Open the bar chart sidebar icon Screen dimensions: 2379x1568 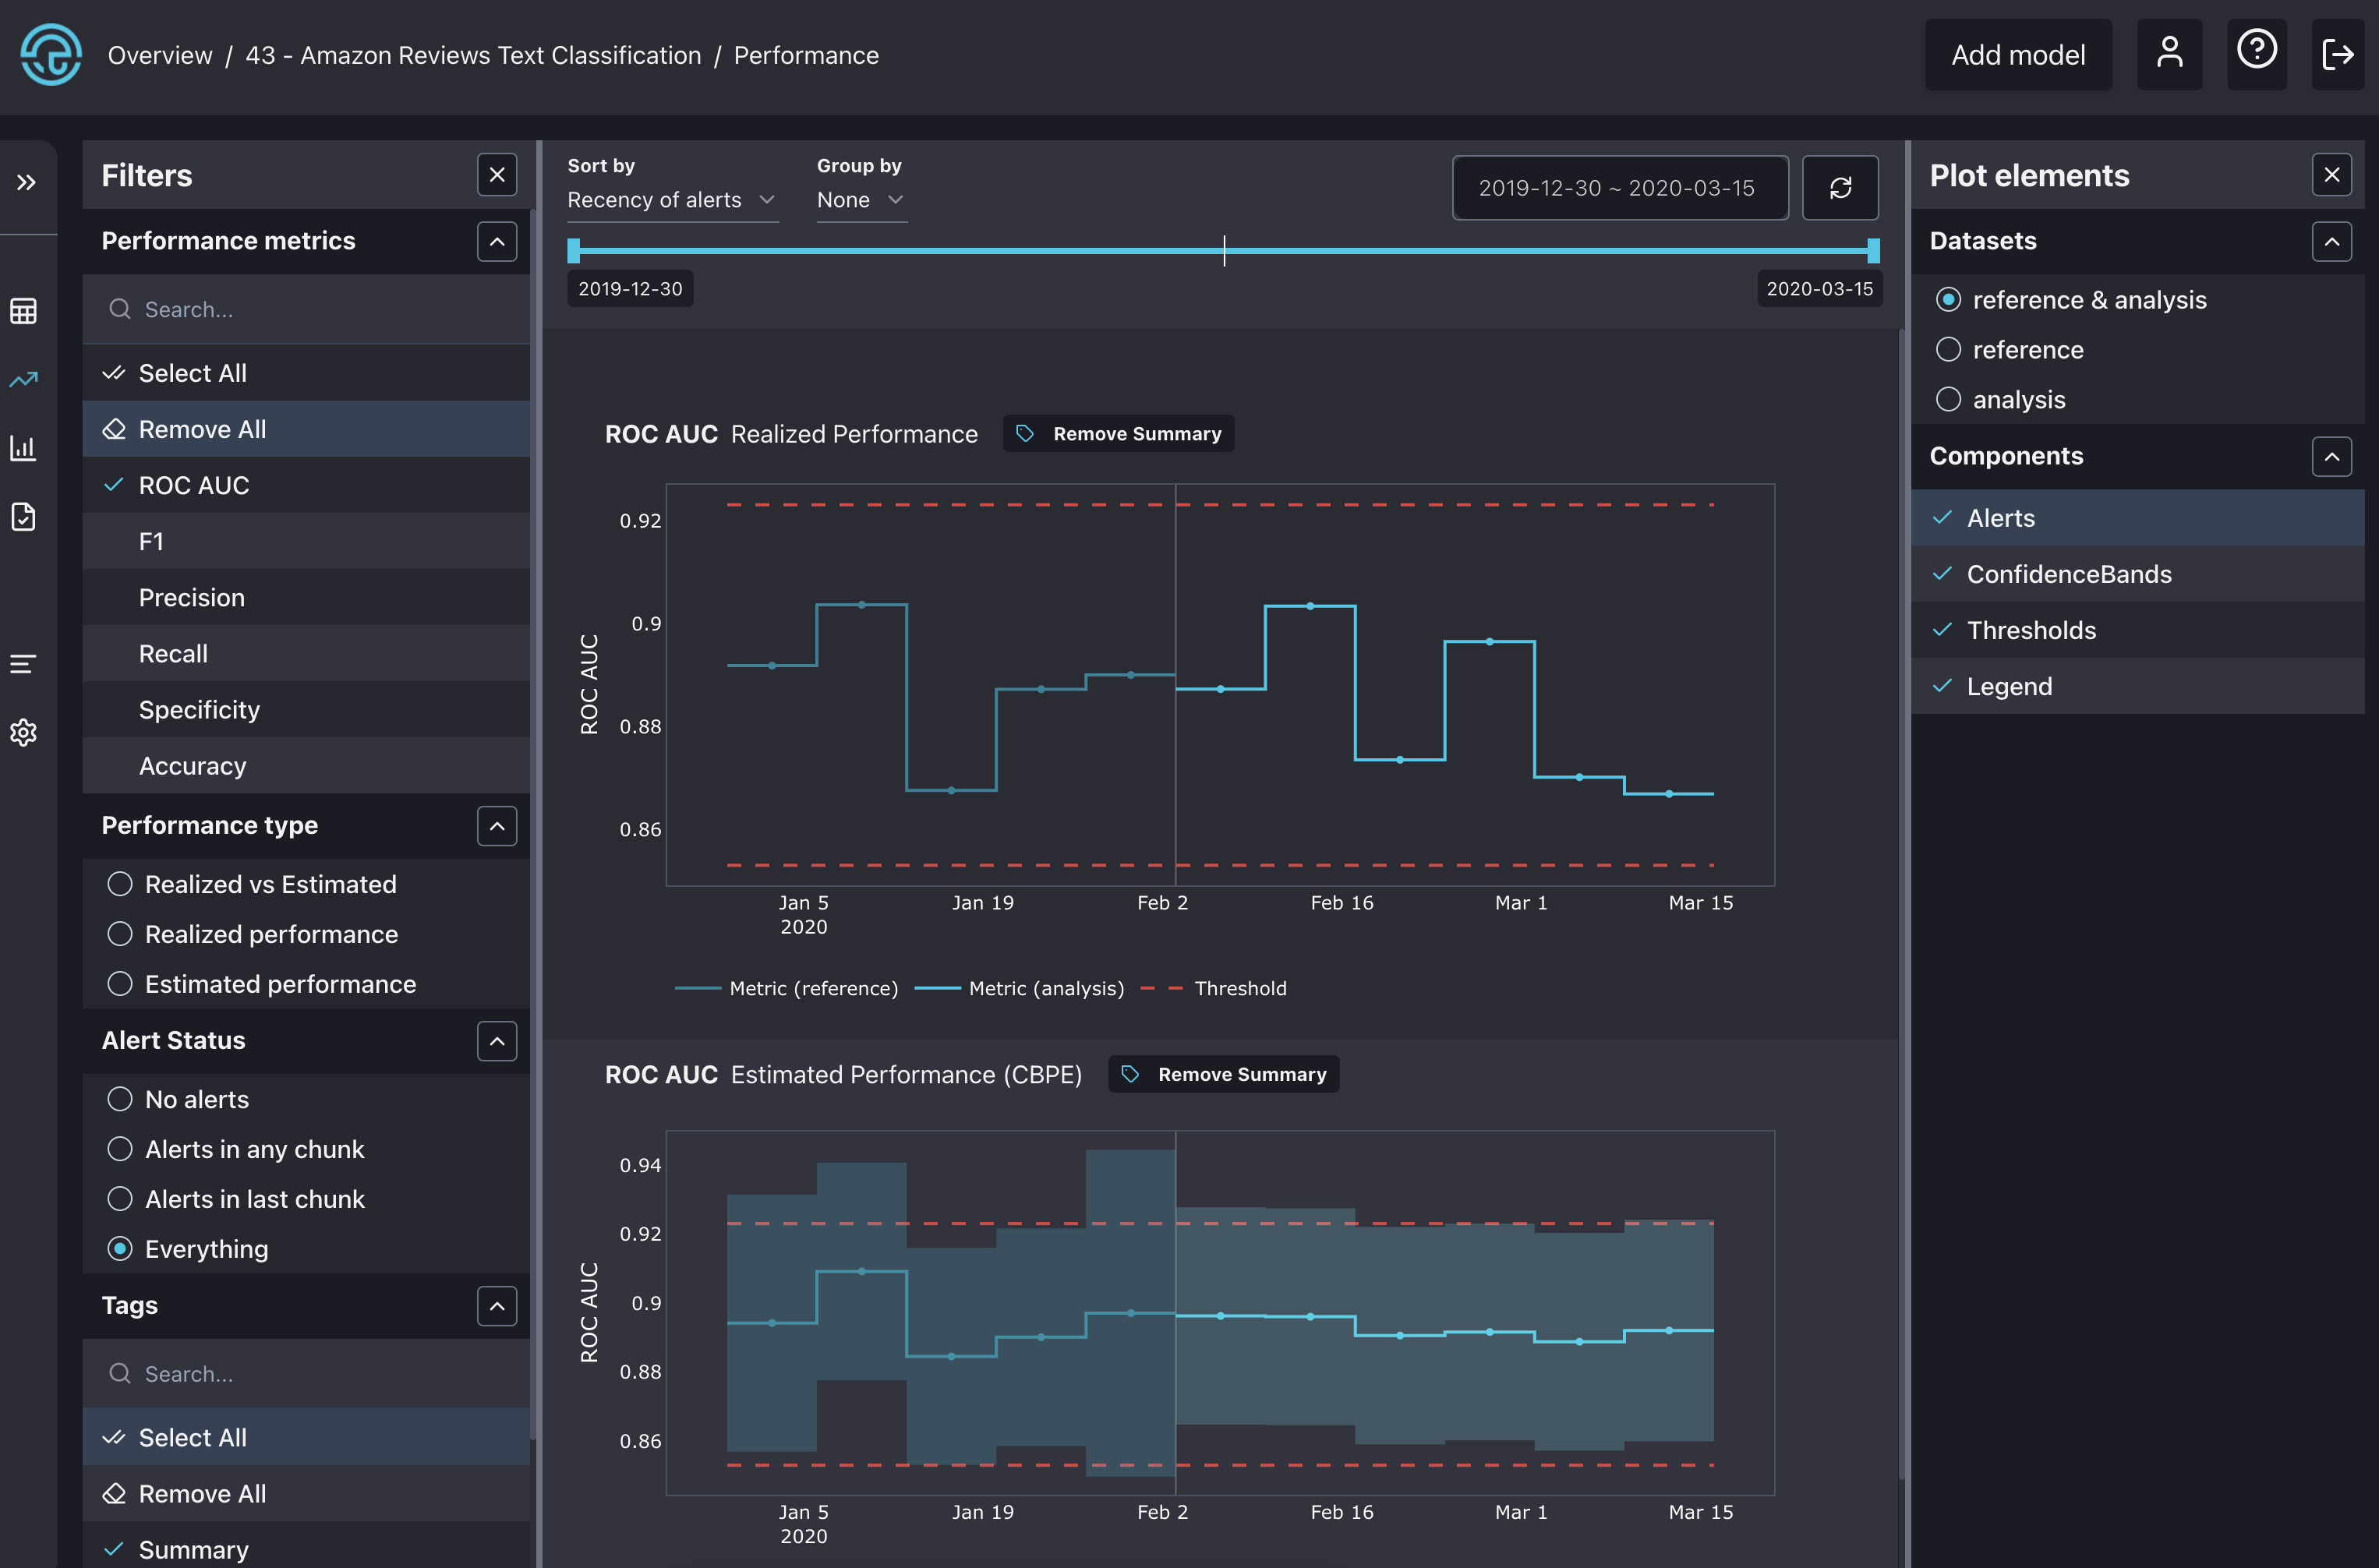[24, 448]
